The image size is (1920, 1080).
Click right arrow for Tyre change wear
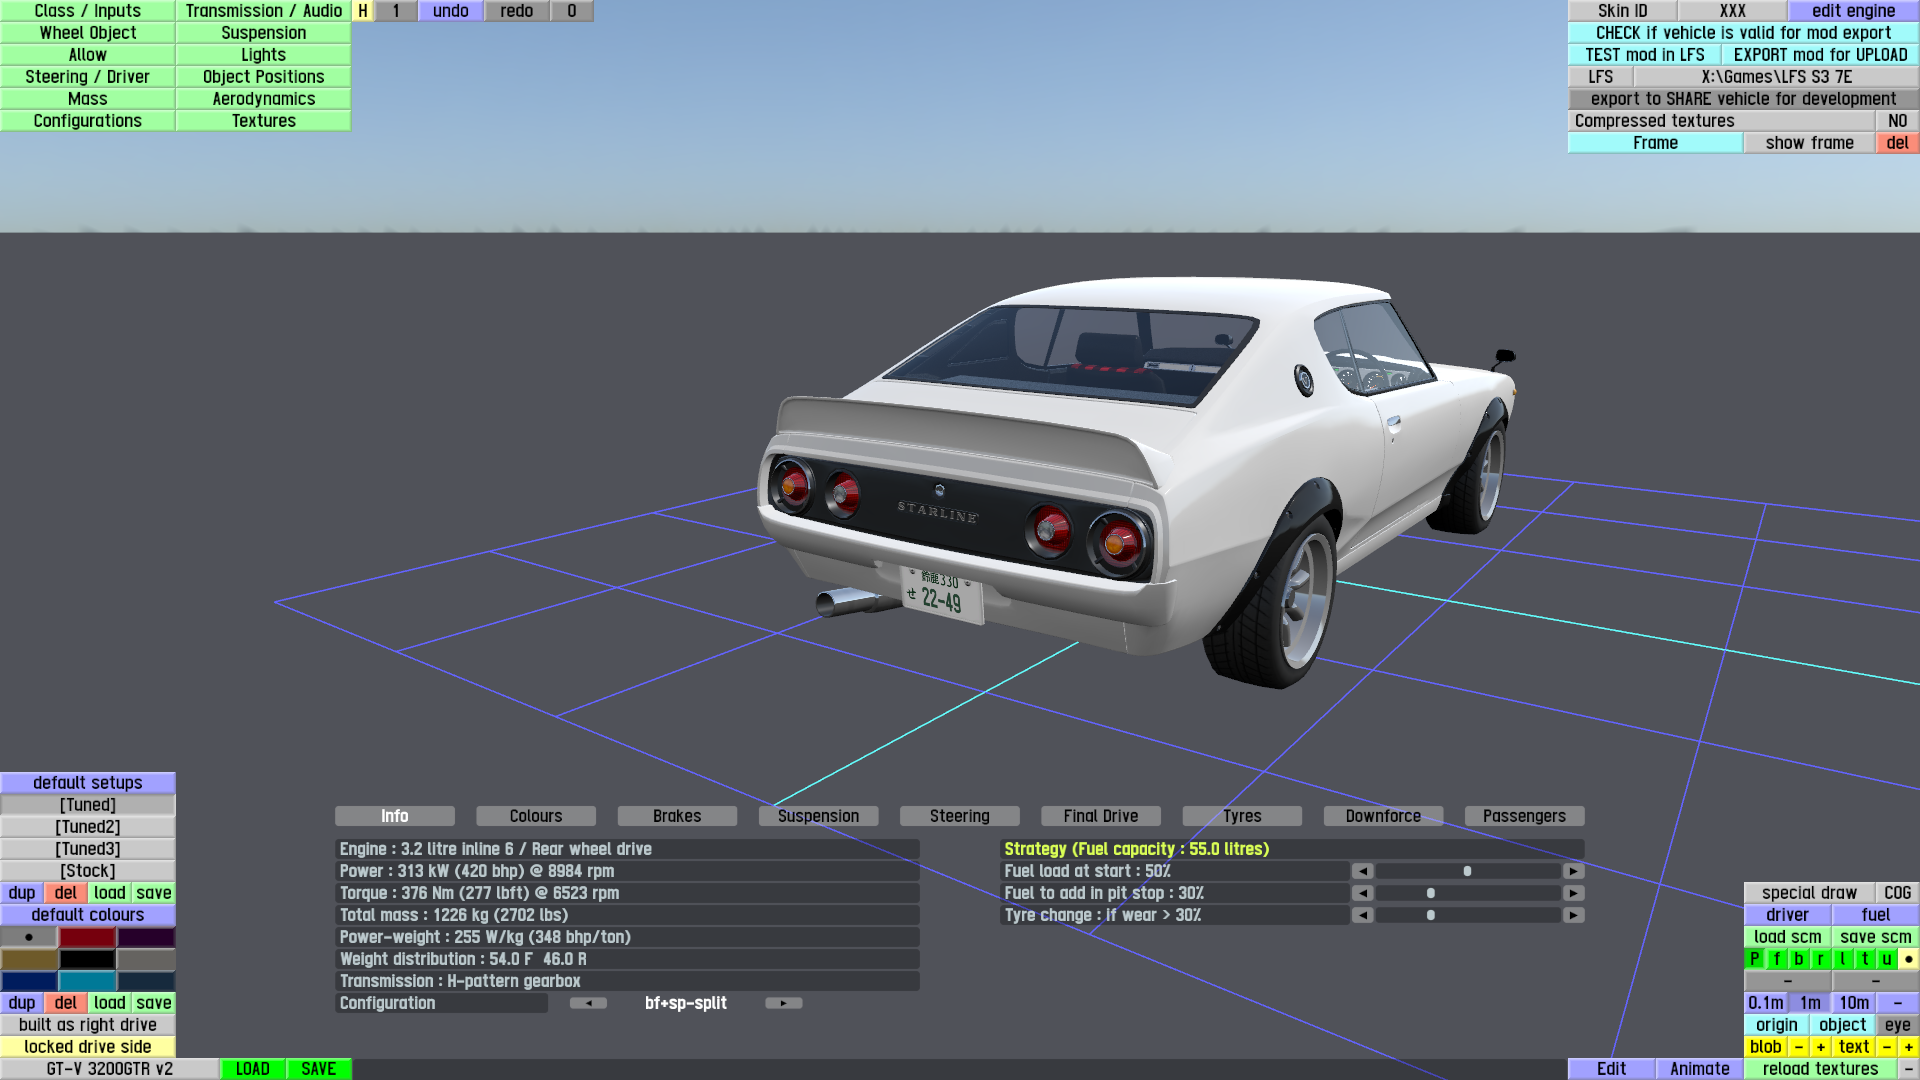pos(1573,915)
